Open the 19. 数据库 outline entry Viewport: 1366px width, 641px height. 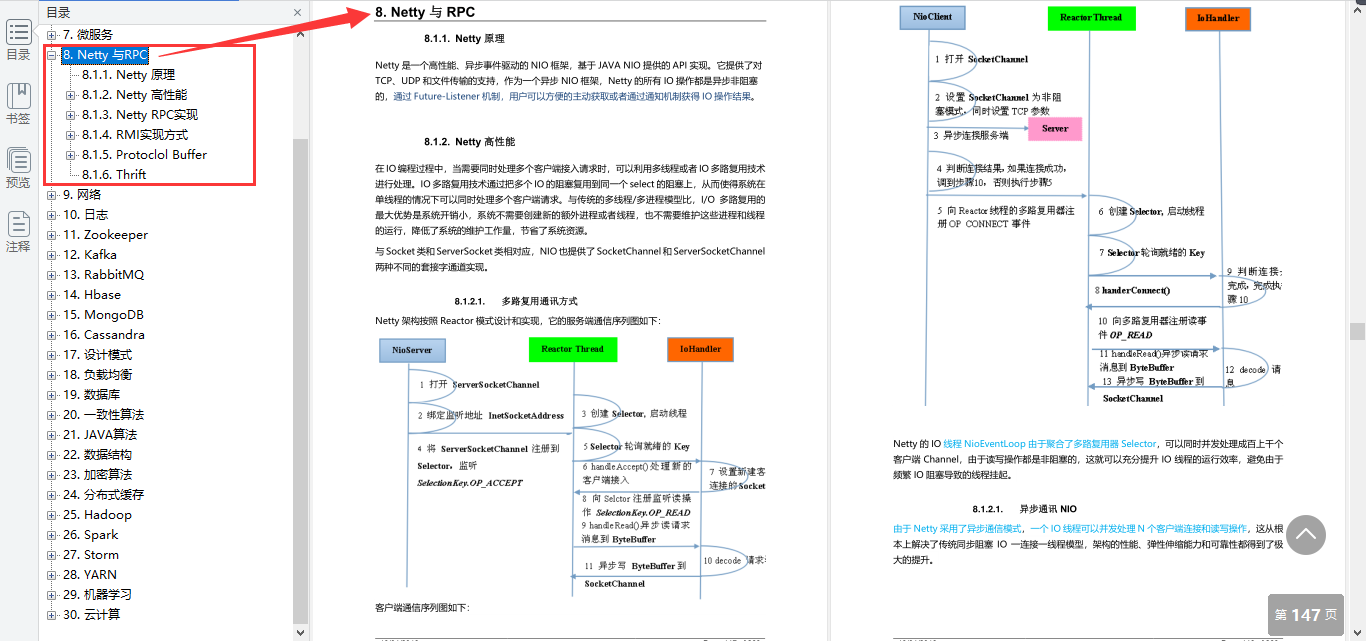[x=92, y=395]
